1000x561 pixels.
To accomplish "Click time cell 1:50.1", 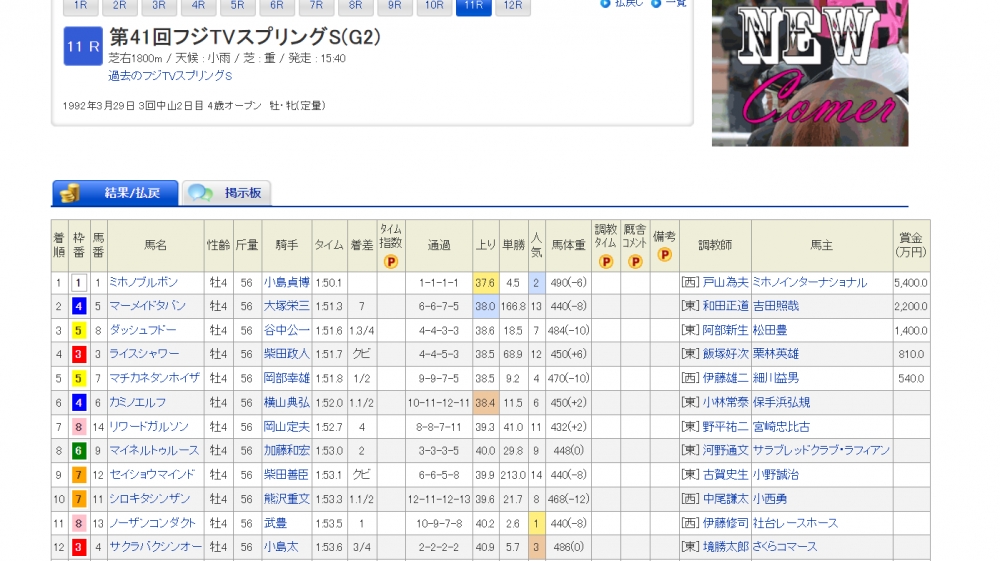I will pos(329,282).
